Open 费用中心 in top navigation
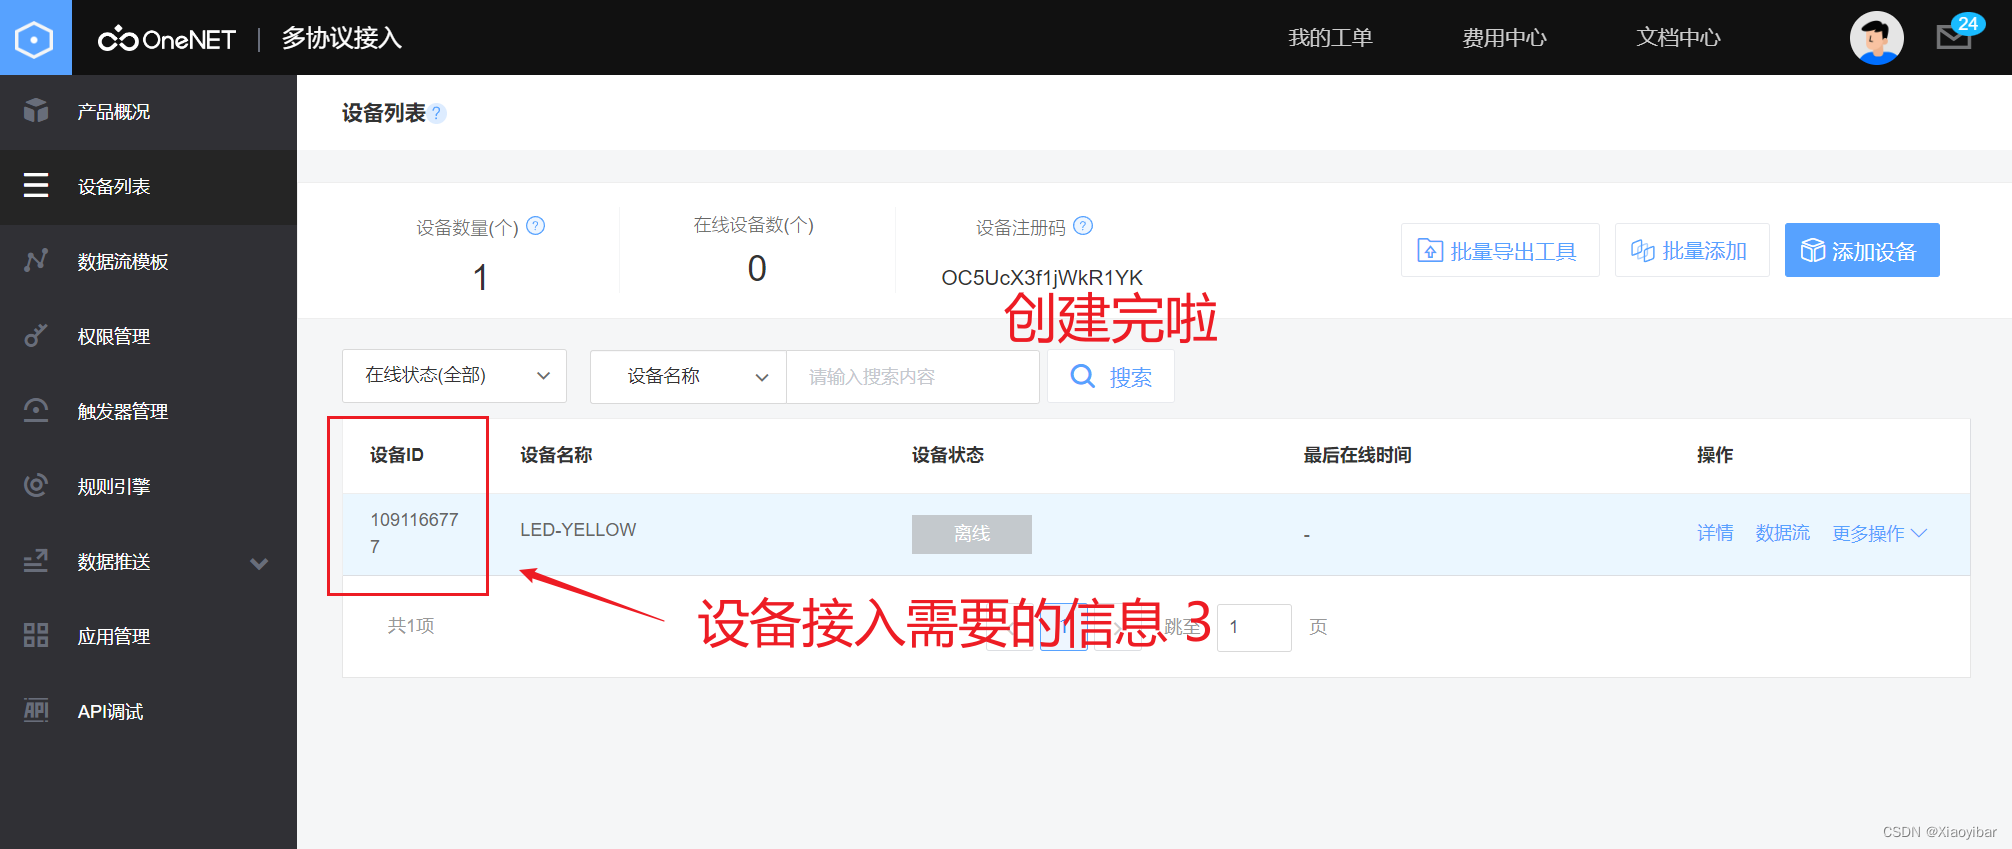Image resolution: width=2012 pixels, height=849 pixels. click(1504, 38)
